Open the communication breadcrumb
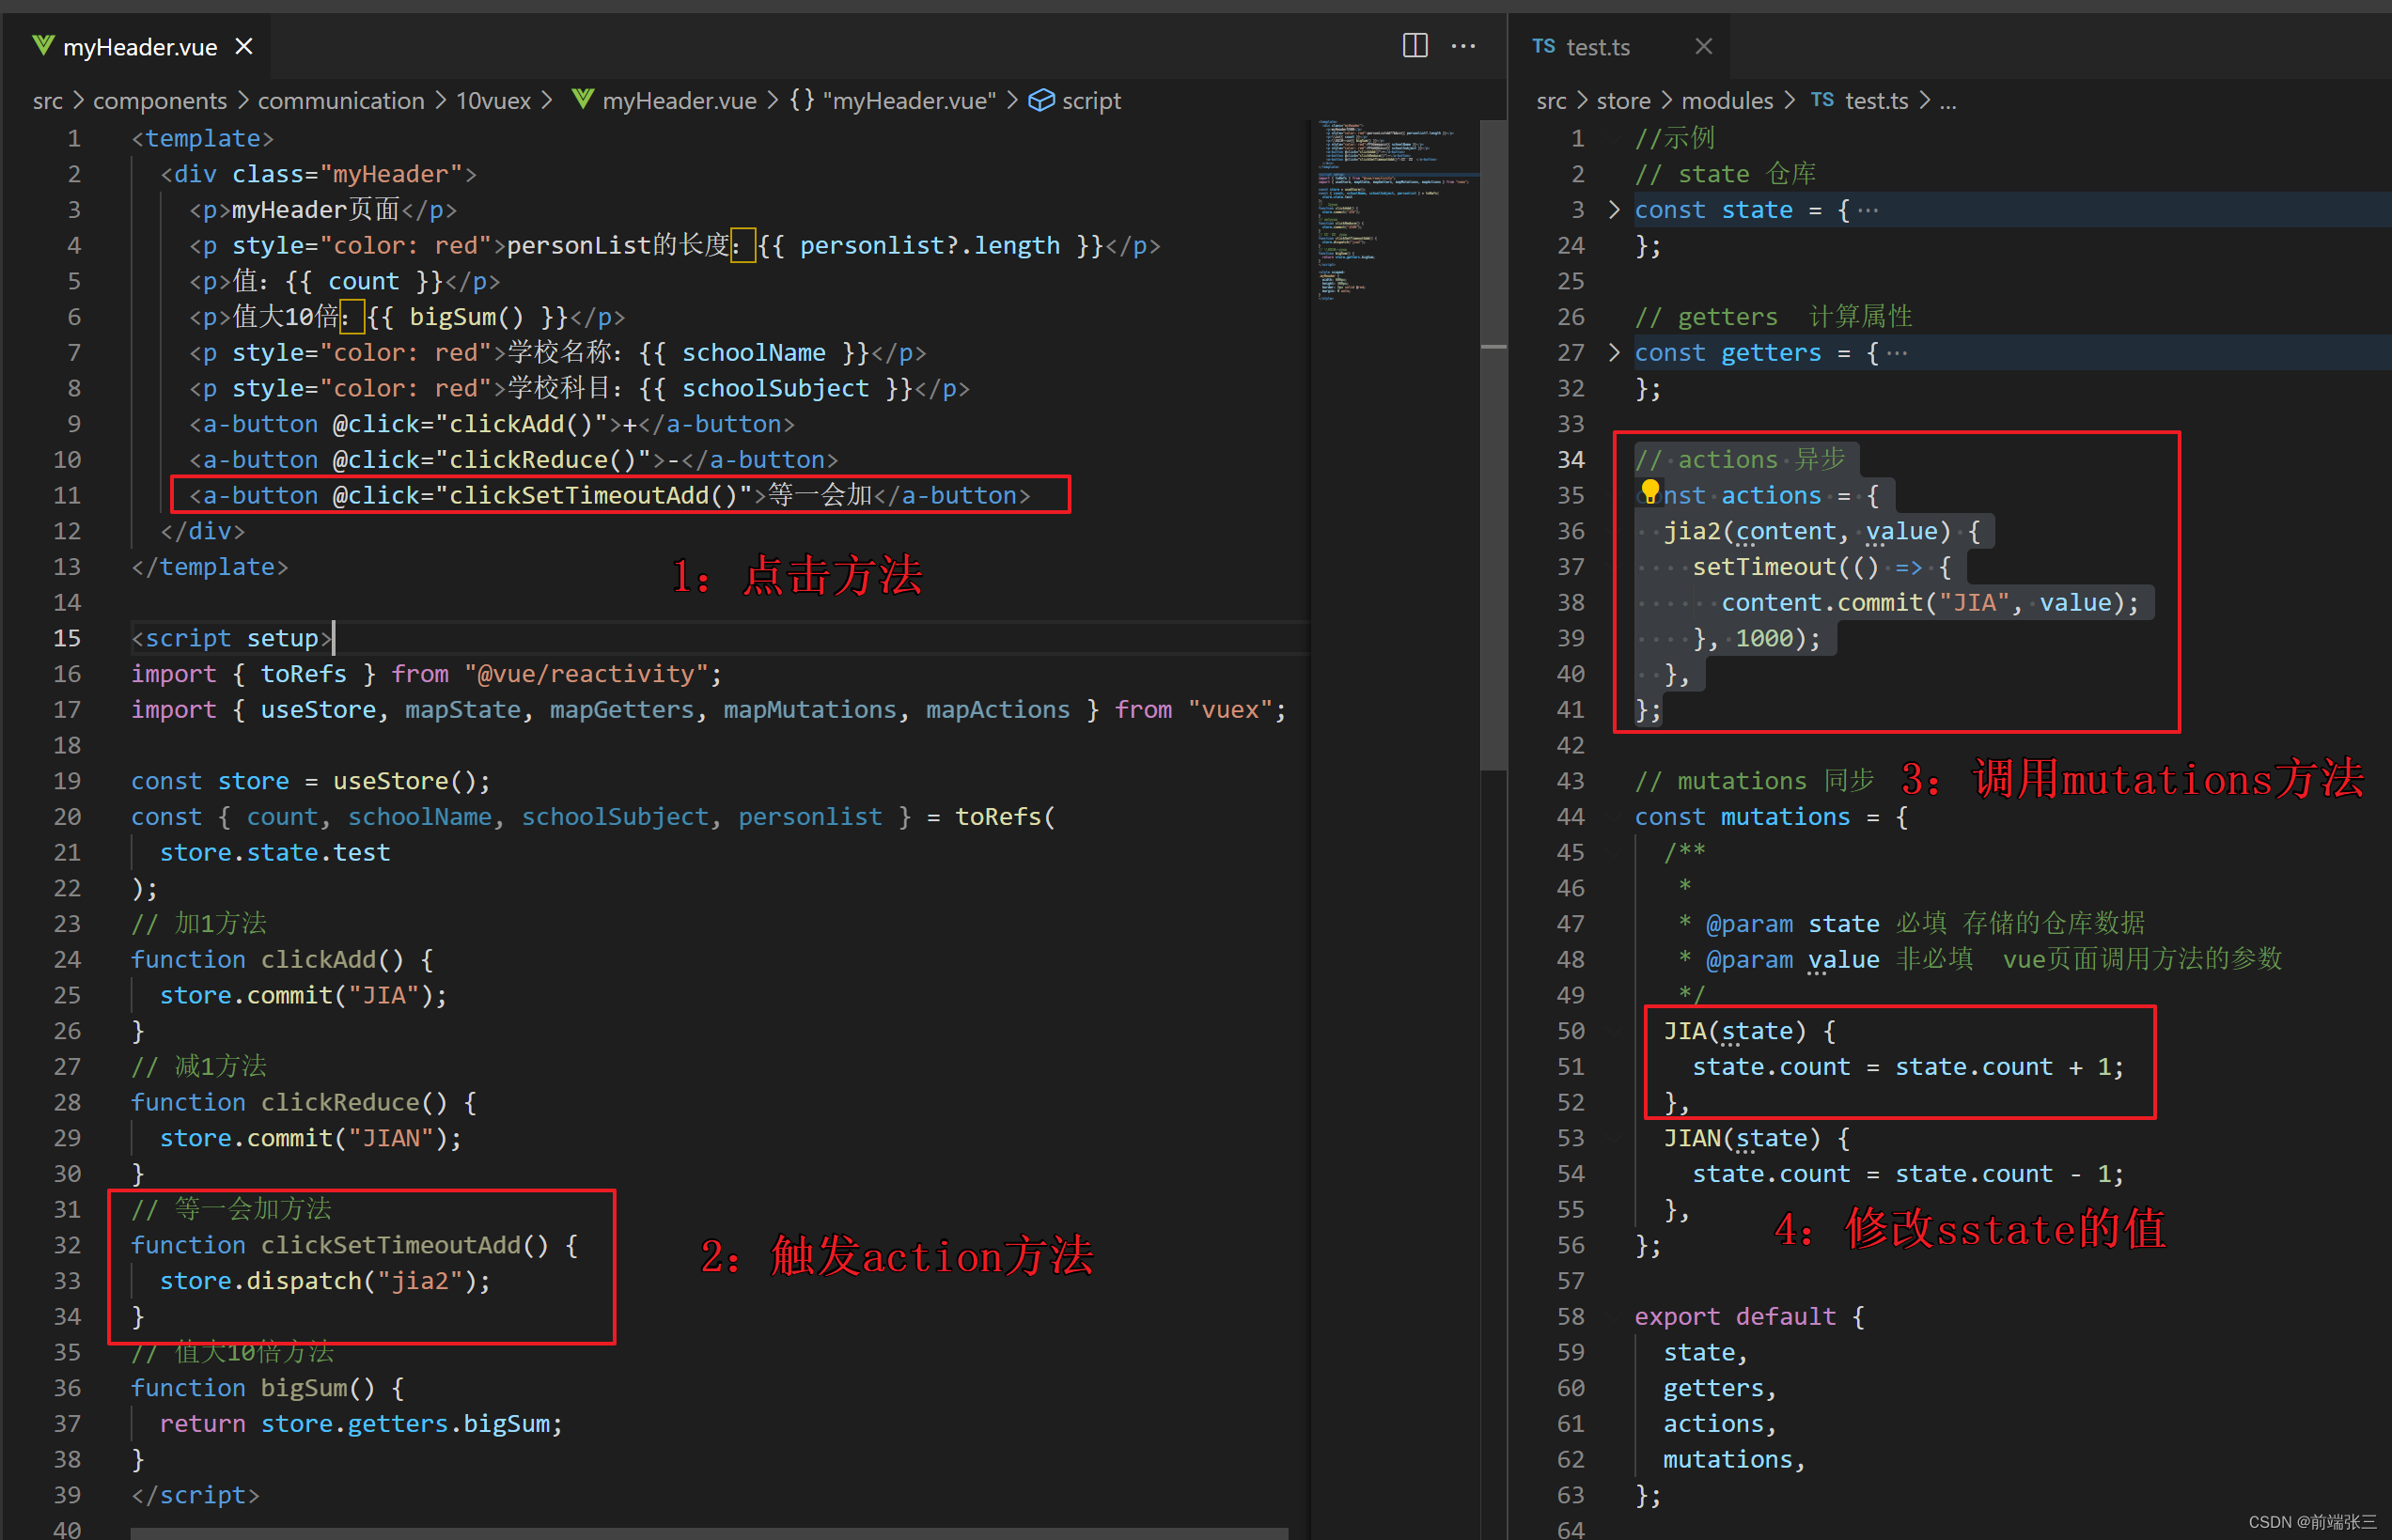The height and width of the screenshot is (1540, 2392). 341,101
